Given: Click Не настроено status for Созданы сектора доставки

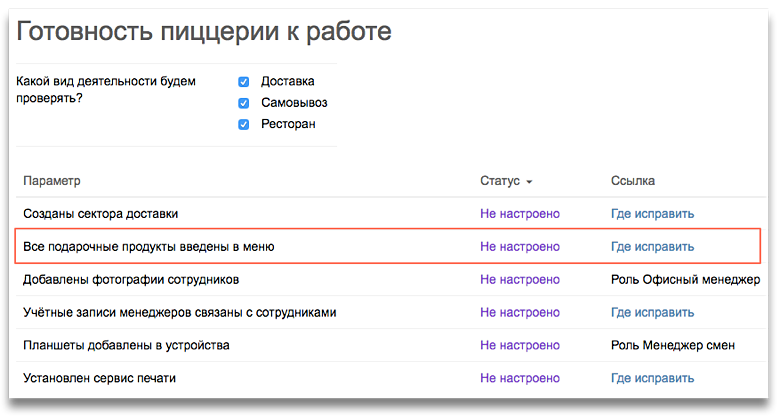Looking at the screenshot, I should (x=520, y=214).
